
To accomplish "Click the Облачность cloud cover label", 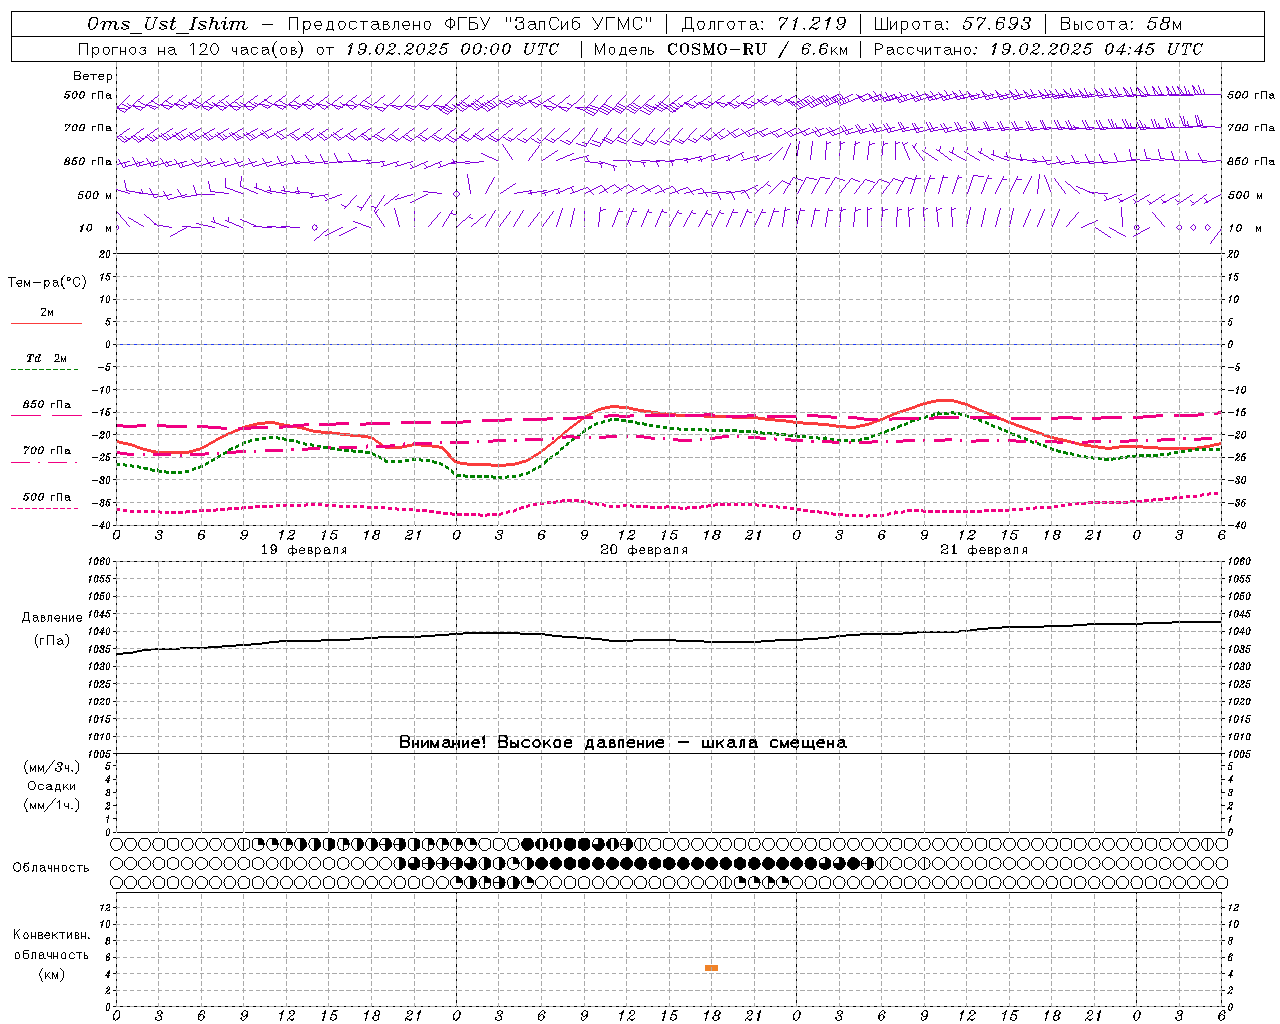I will 51,868.
